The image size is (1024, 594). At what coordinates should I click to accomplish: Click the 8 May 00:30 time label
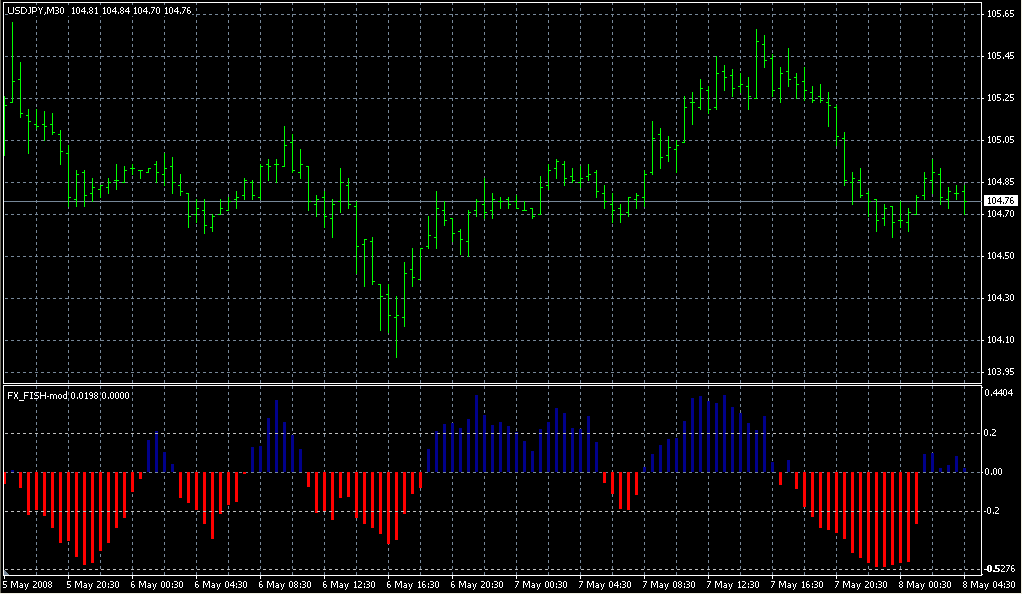925,585
